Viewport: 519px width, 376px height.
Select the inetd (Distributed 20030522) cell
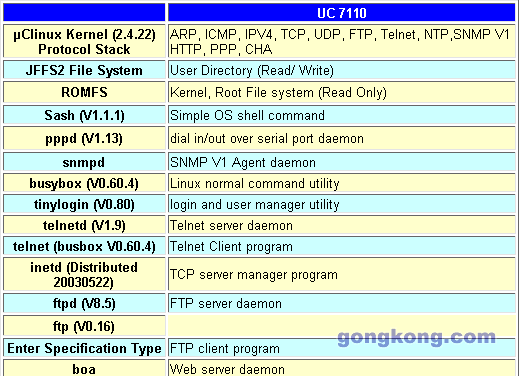(x=84, y=275)
